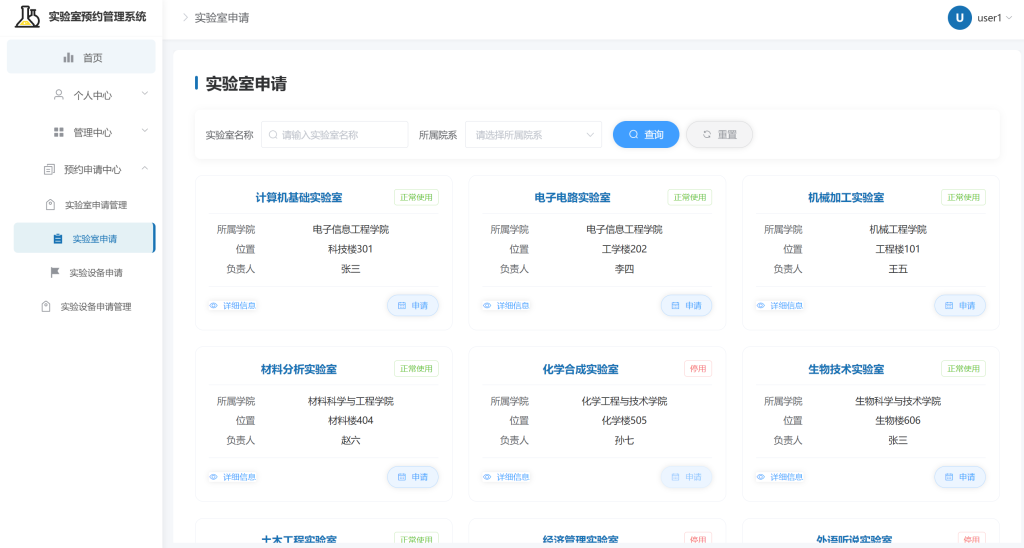
Task: Click the 机械加工实验室 card title
Action: tap(846, 197)
